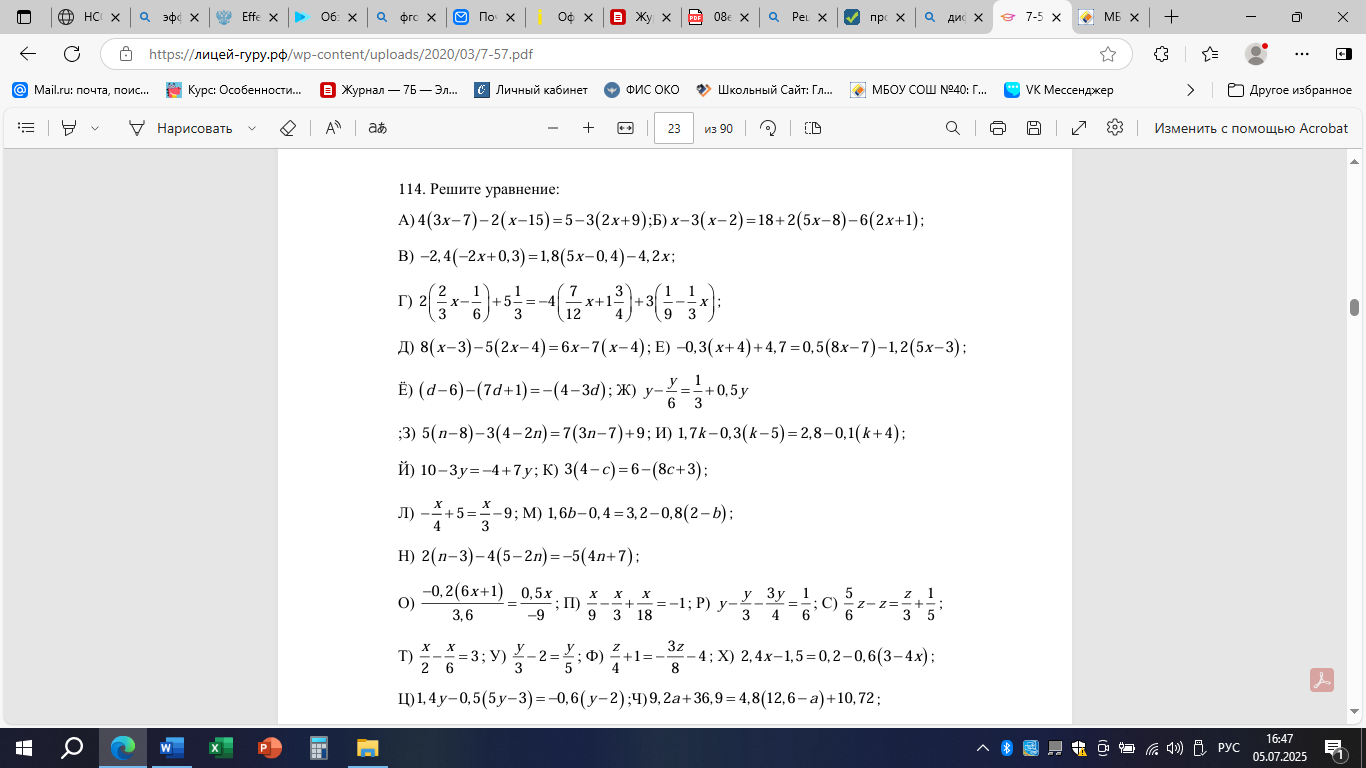Open a new browser tab
Screen dimensions: 1366x768
tap(1172, 17)
